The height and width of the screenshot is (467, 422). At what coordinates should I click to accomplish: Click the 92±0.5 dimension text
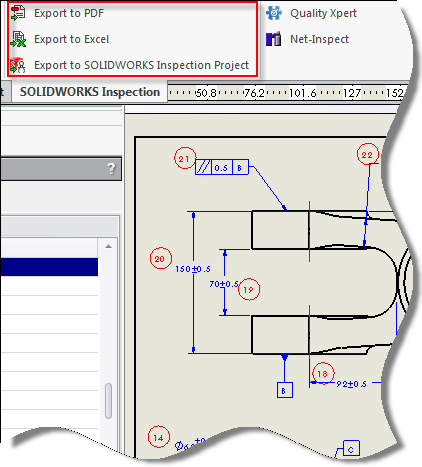point(351,384)
